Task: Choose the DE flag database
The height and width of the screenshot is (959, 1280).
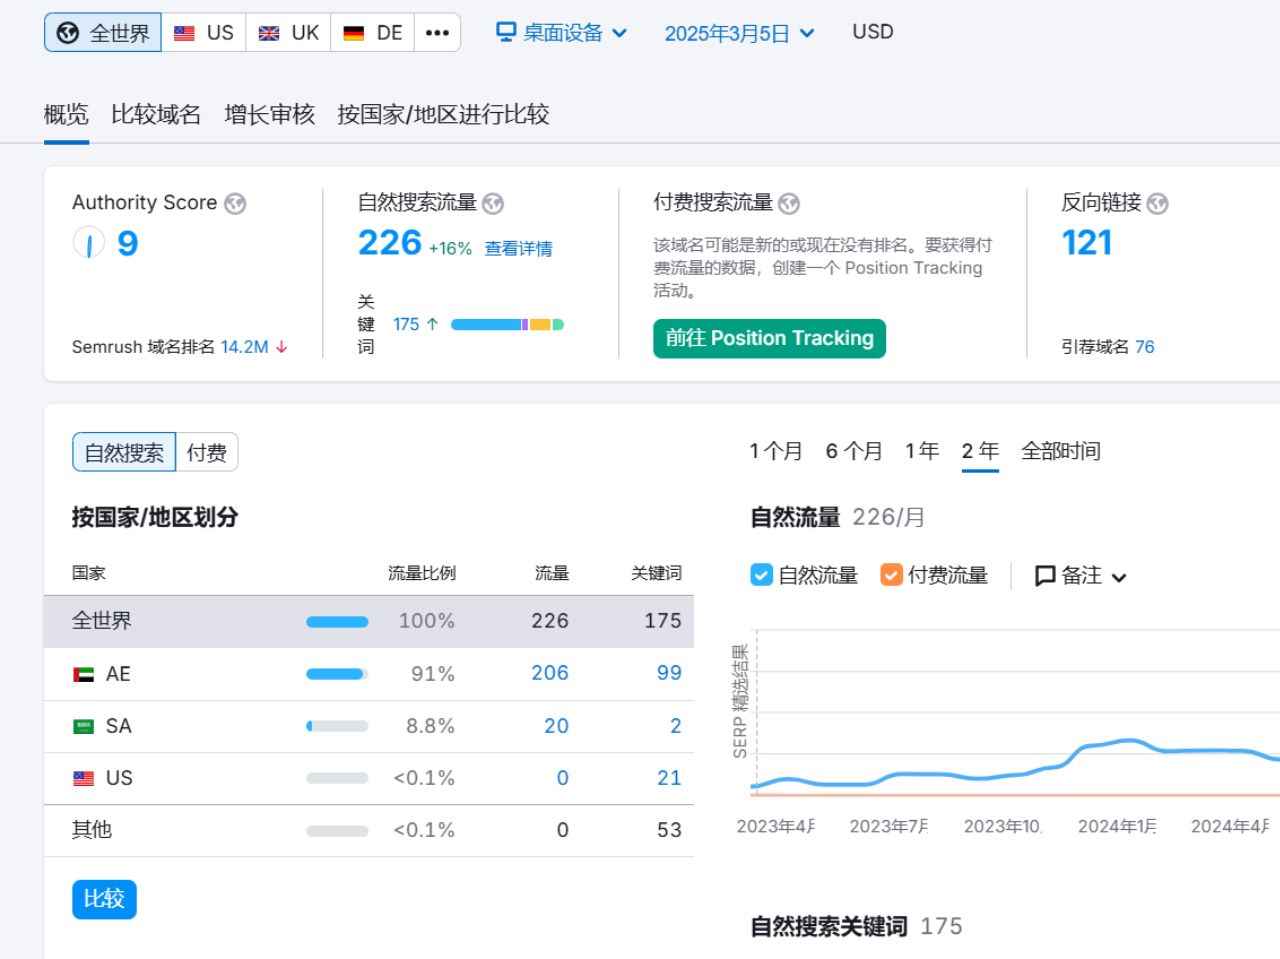Action: coord(373,33)
